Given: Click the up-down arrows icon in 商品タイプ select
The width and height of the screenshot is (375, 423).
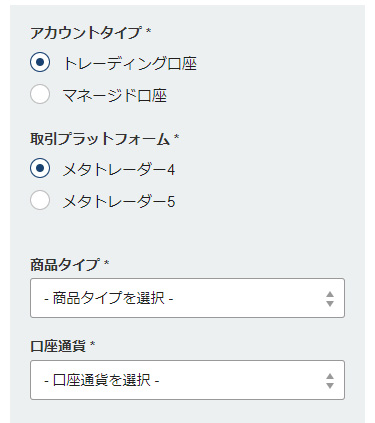Looking at the screenshot, I should click(x=330, y=299).
